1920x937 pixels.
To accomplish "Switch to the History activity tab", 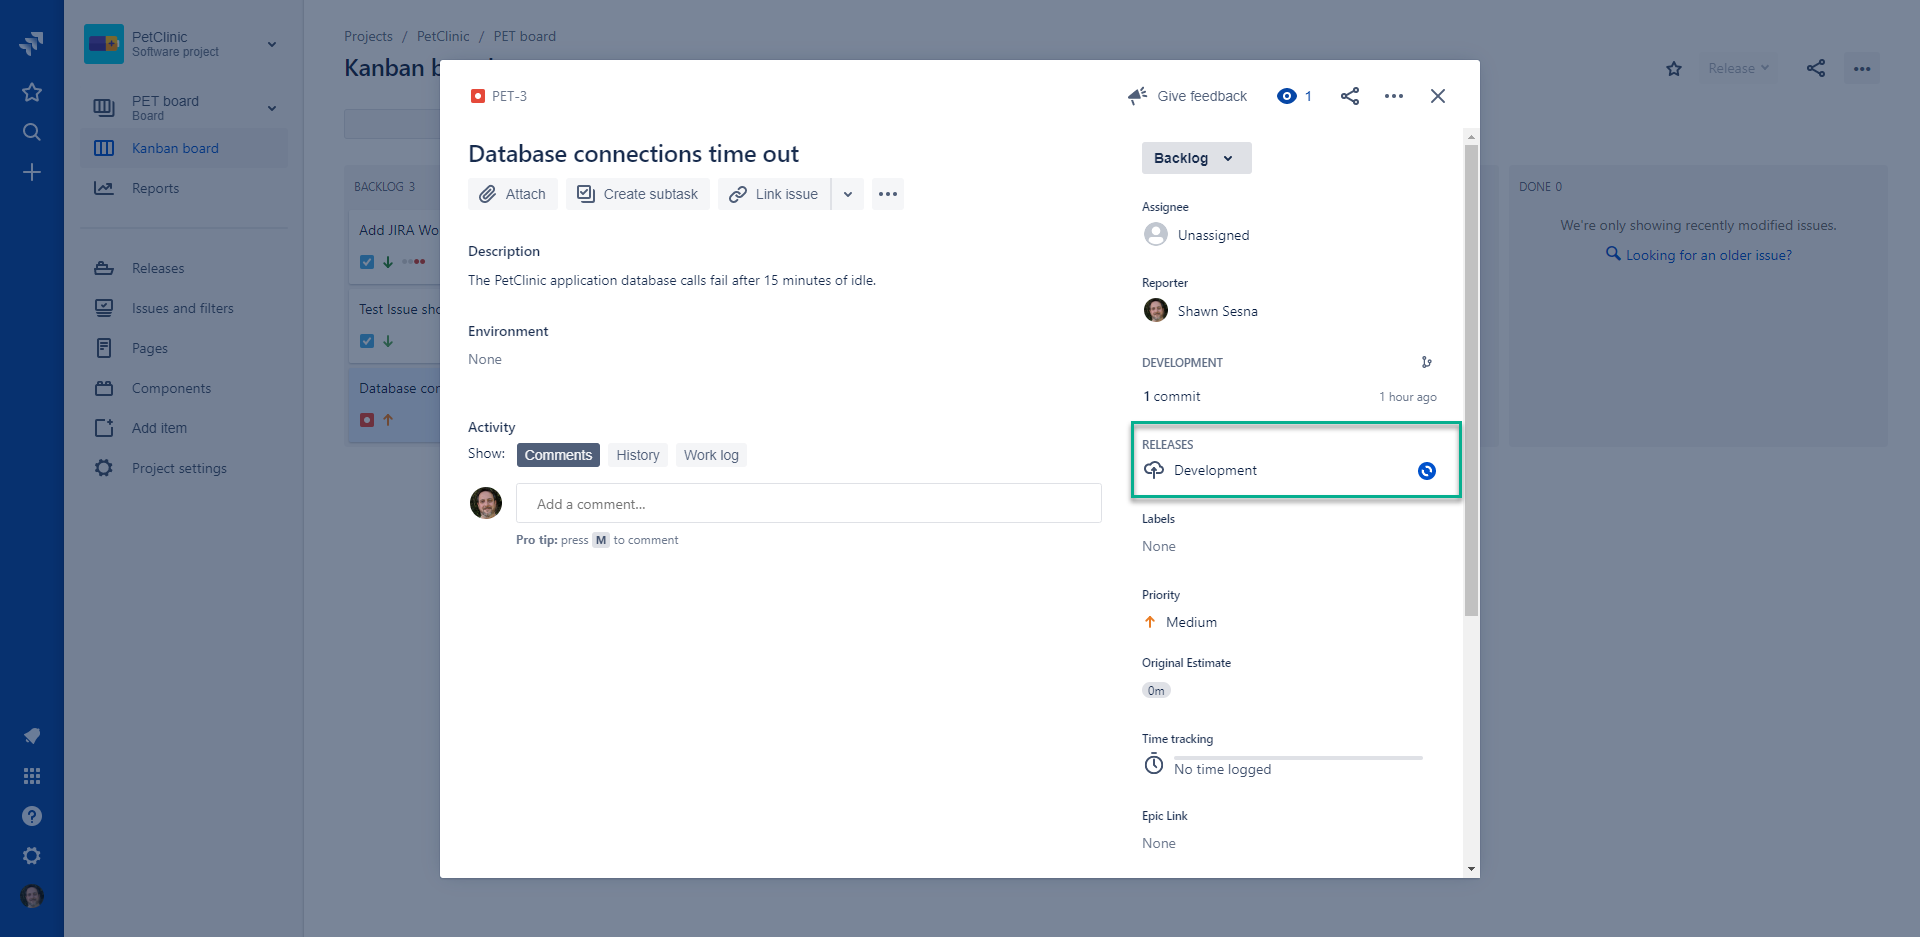I will 637,455.
